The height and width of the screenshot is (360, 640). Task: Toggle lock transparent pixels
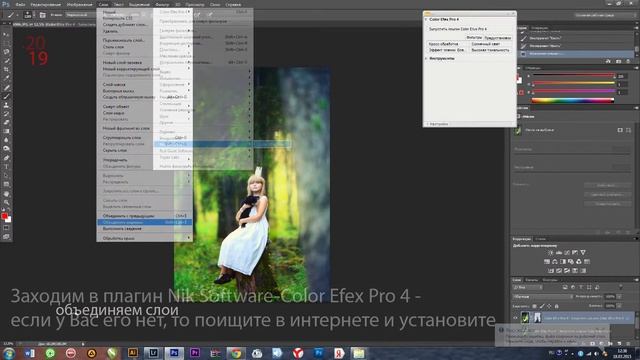click(534, 306)
